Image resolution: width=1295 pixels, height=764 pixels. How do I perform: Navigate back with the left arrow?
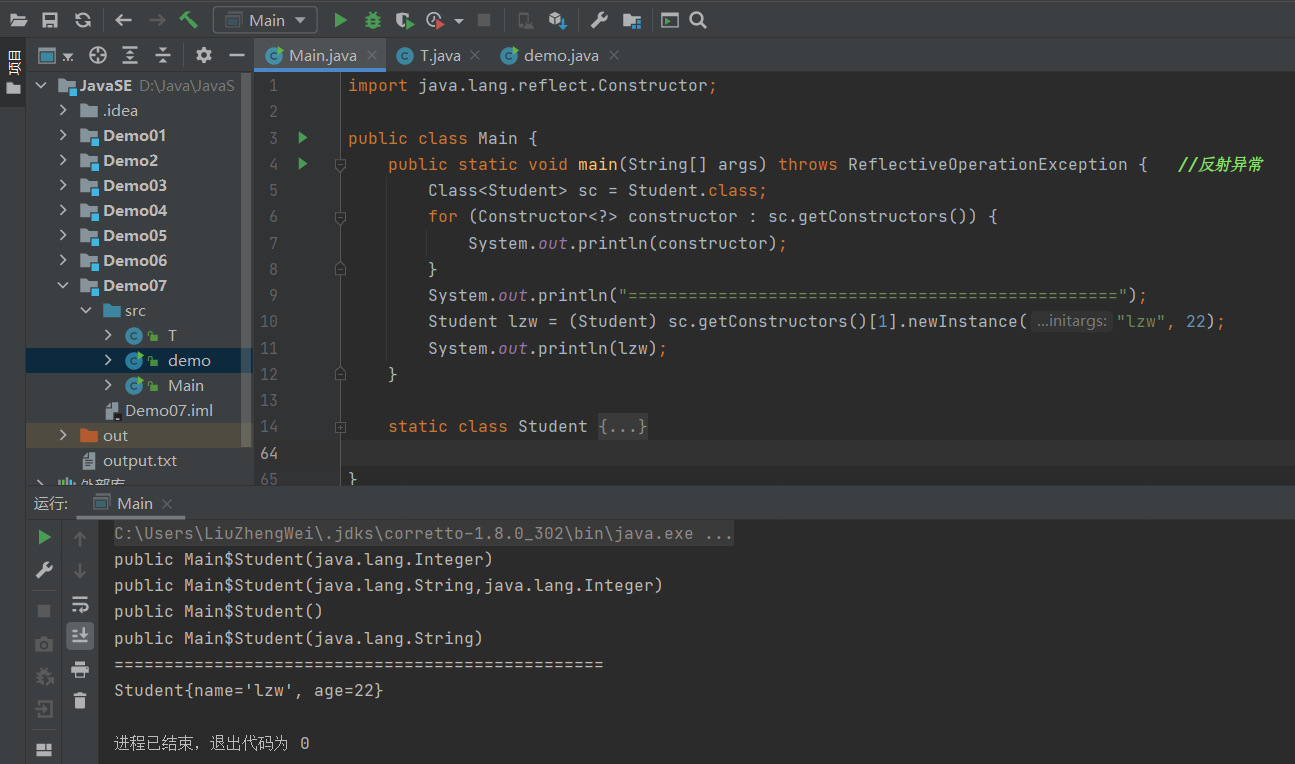(x=123, y=20)
